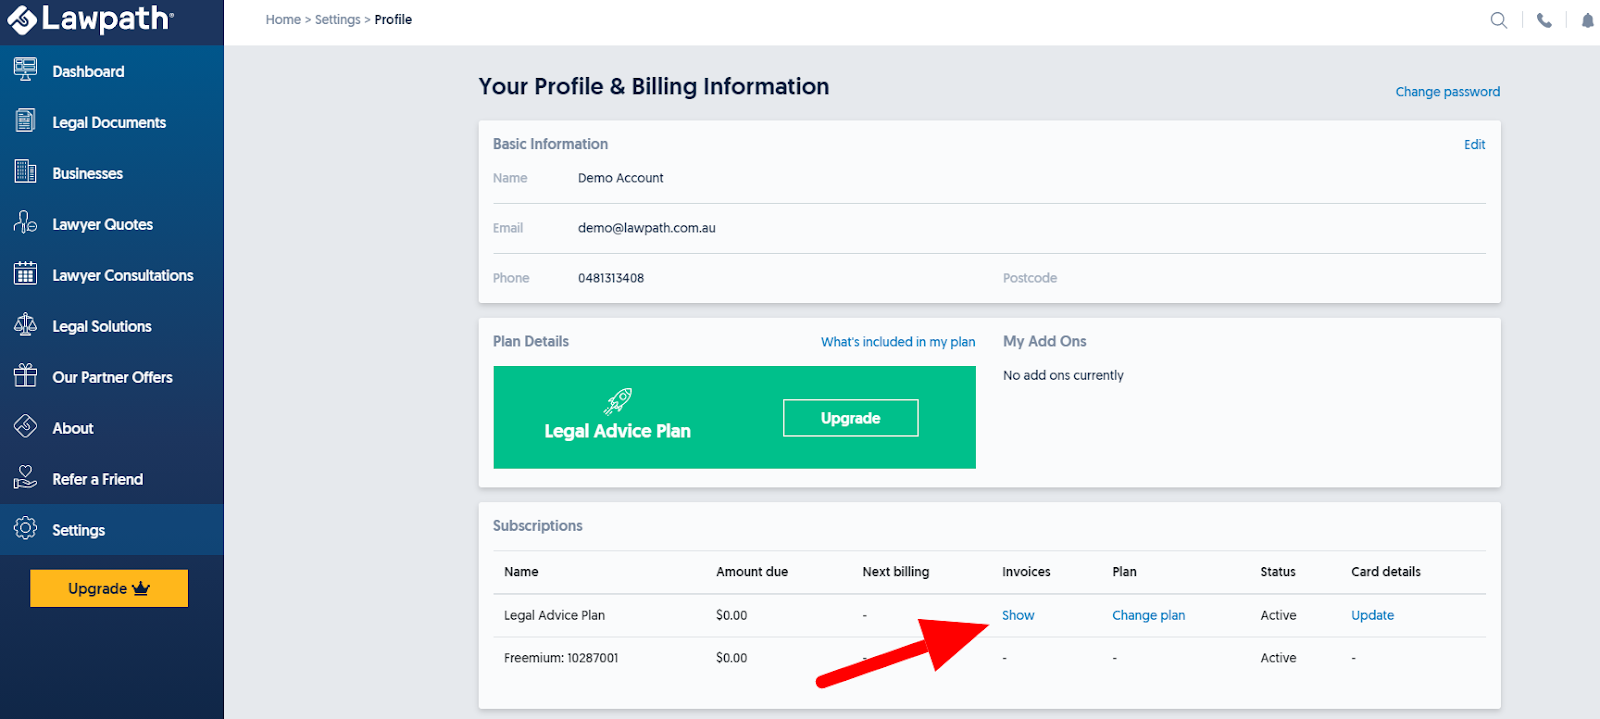Click Upgrade on Legal Advice Plan card
The image size is (1600, 719).
click(850, 418)
